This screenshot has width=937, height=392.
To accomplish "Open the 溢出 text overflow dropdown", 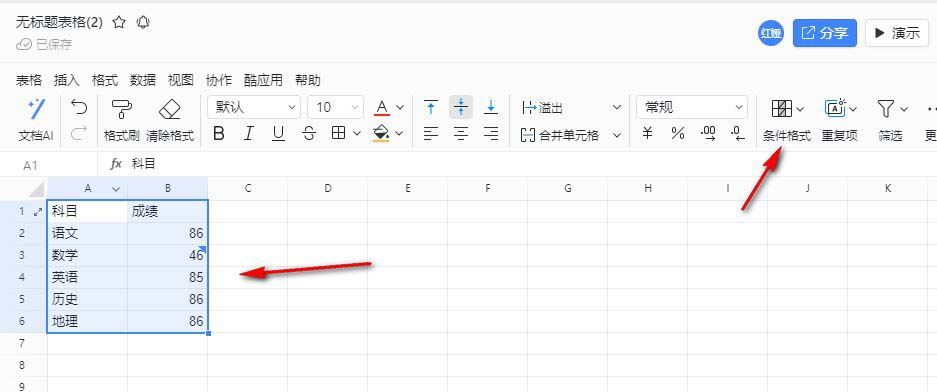I will tap(571, 108).
